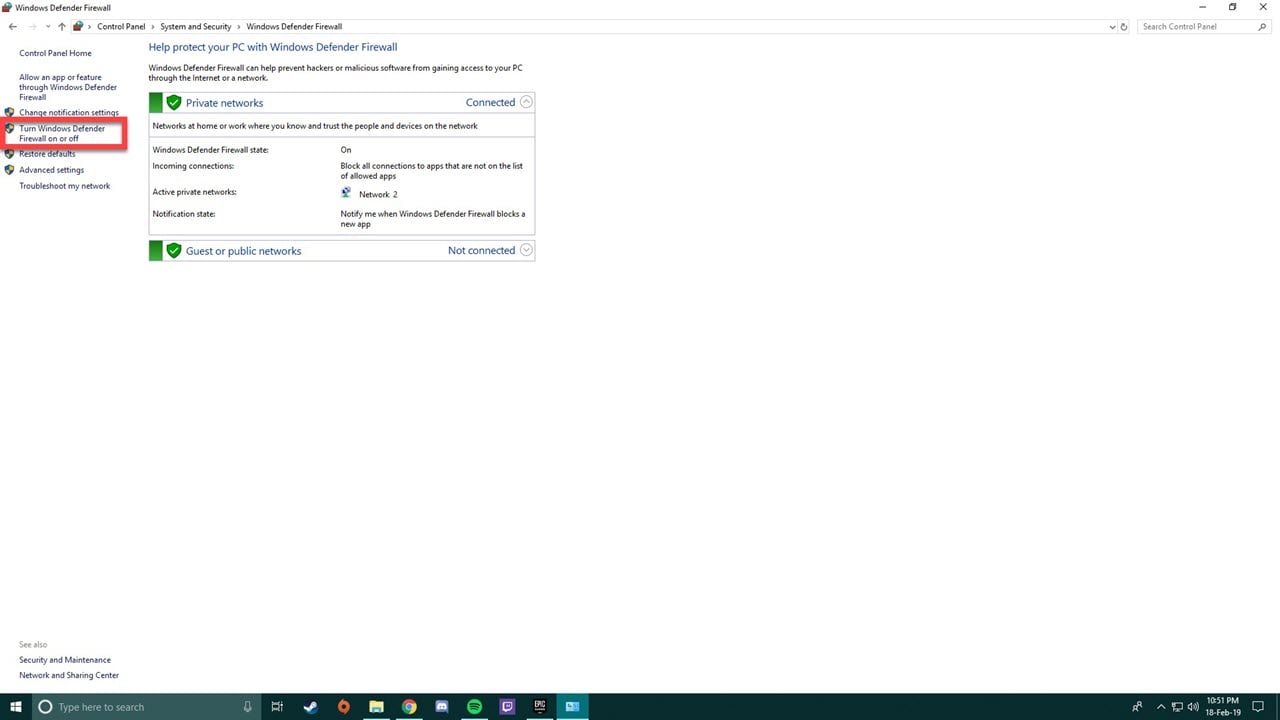Click the Not connected status text
The width and height of the screenshot is (1280, 720).
(x=481, y=250)
